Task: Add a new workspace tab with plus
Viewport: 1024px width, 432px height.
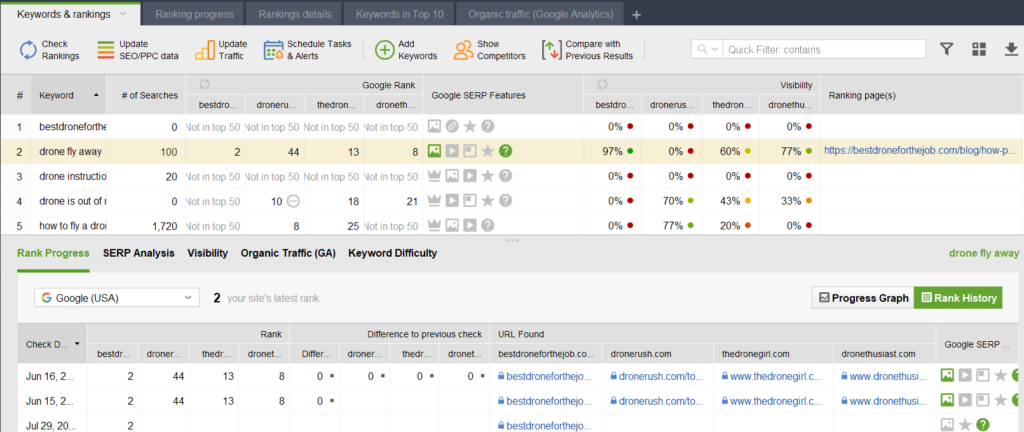Action: click(637, 14)
